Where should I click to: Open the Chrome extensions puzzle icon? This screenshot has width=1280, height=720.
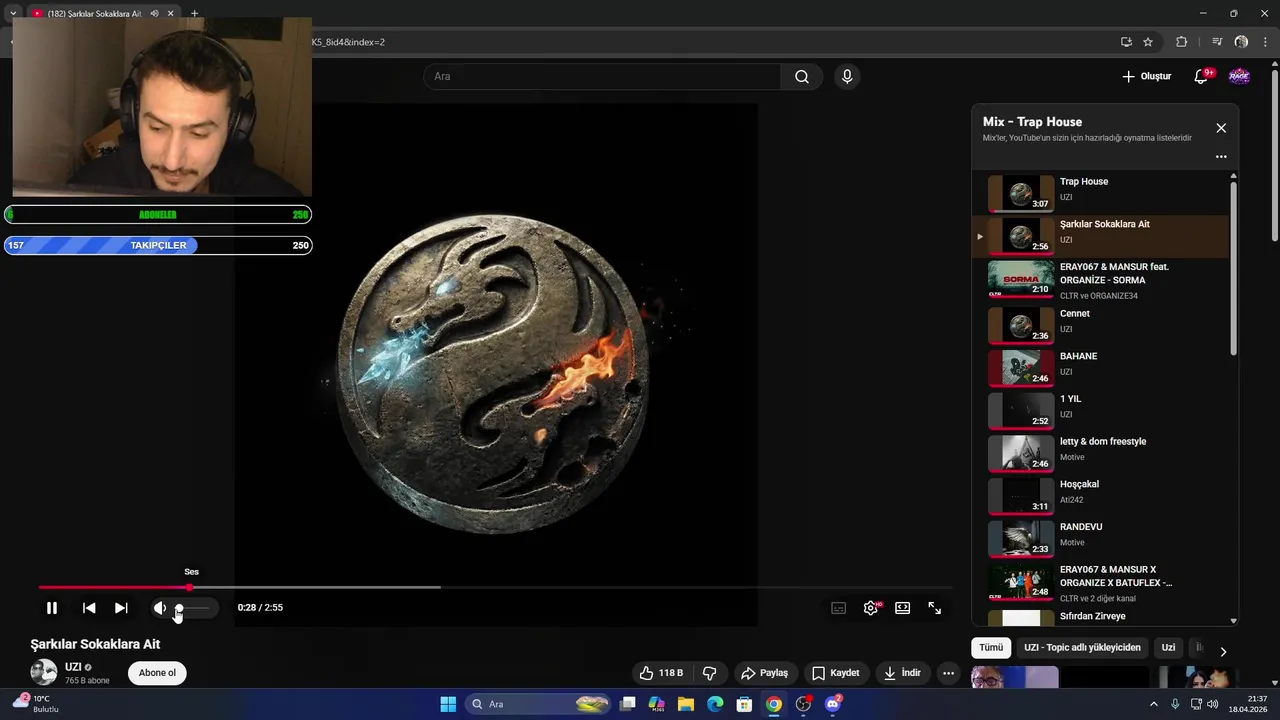pos(1181,42)
